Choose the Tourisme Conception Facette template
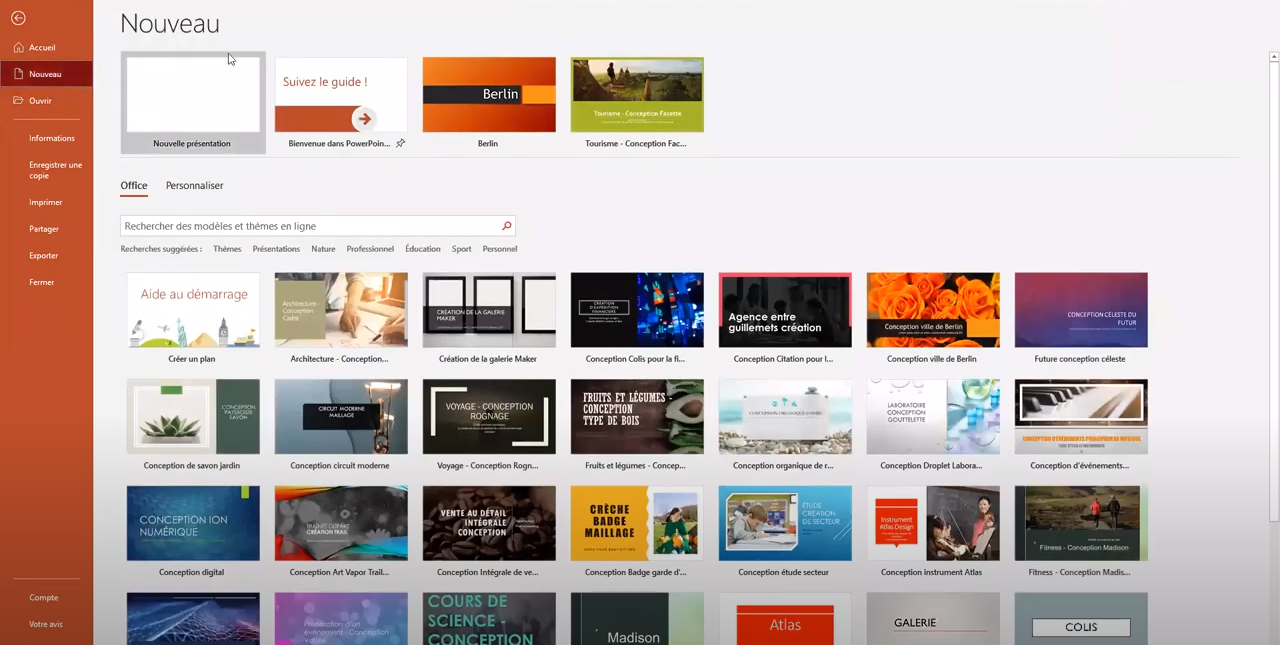 [637, 102]
